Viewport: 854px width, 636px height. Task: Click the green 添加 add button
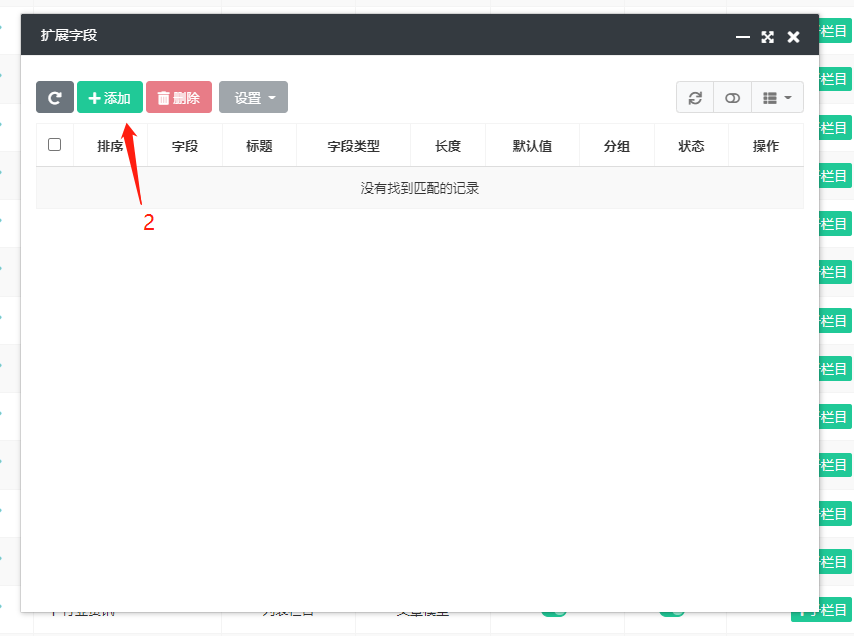click(109, 97)
